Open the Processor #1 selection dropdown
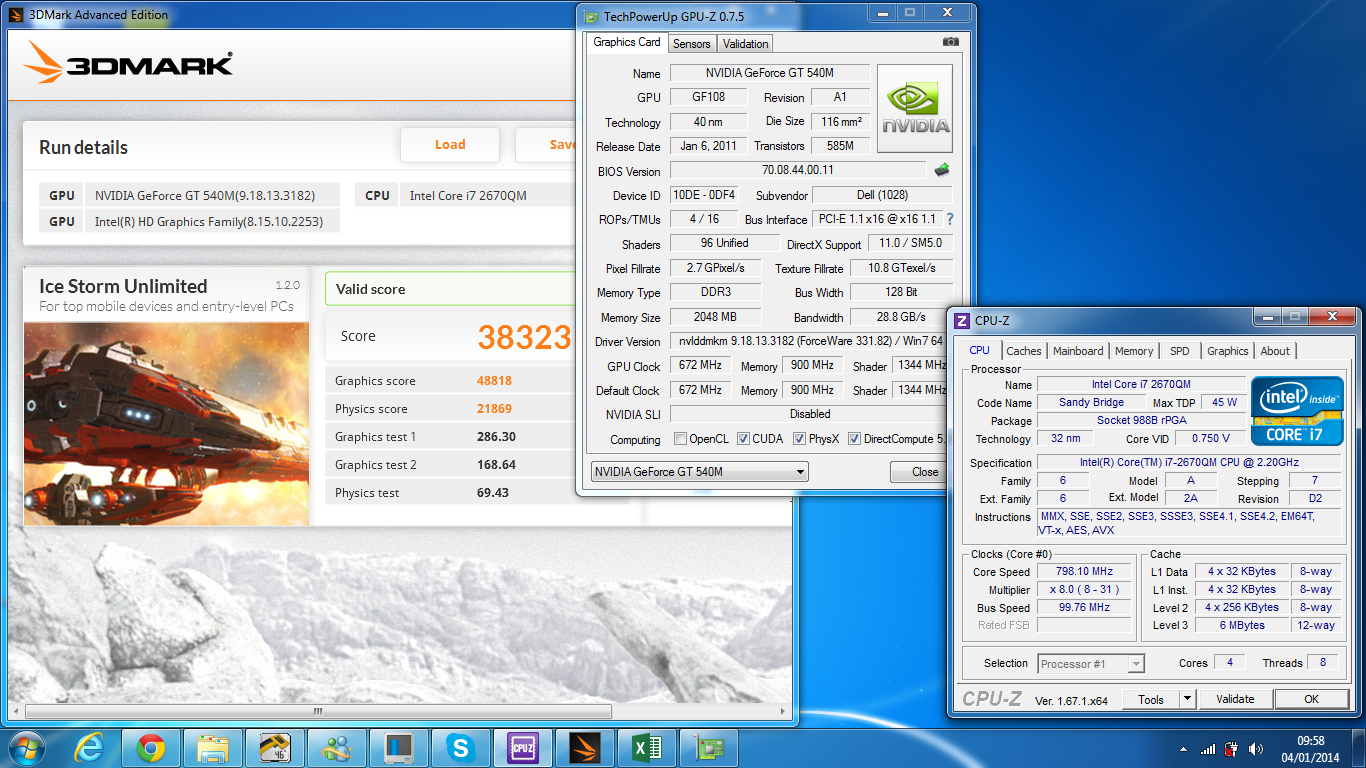 (1091, 664)
